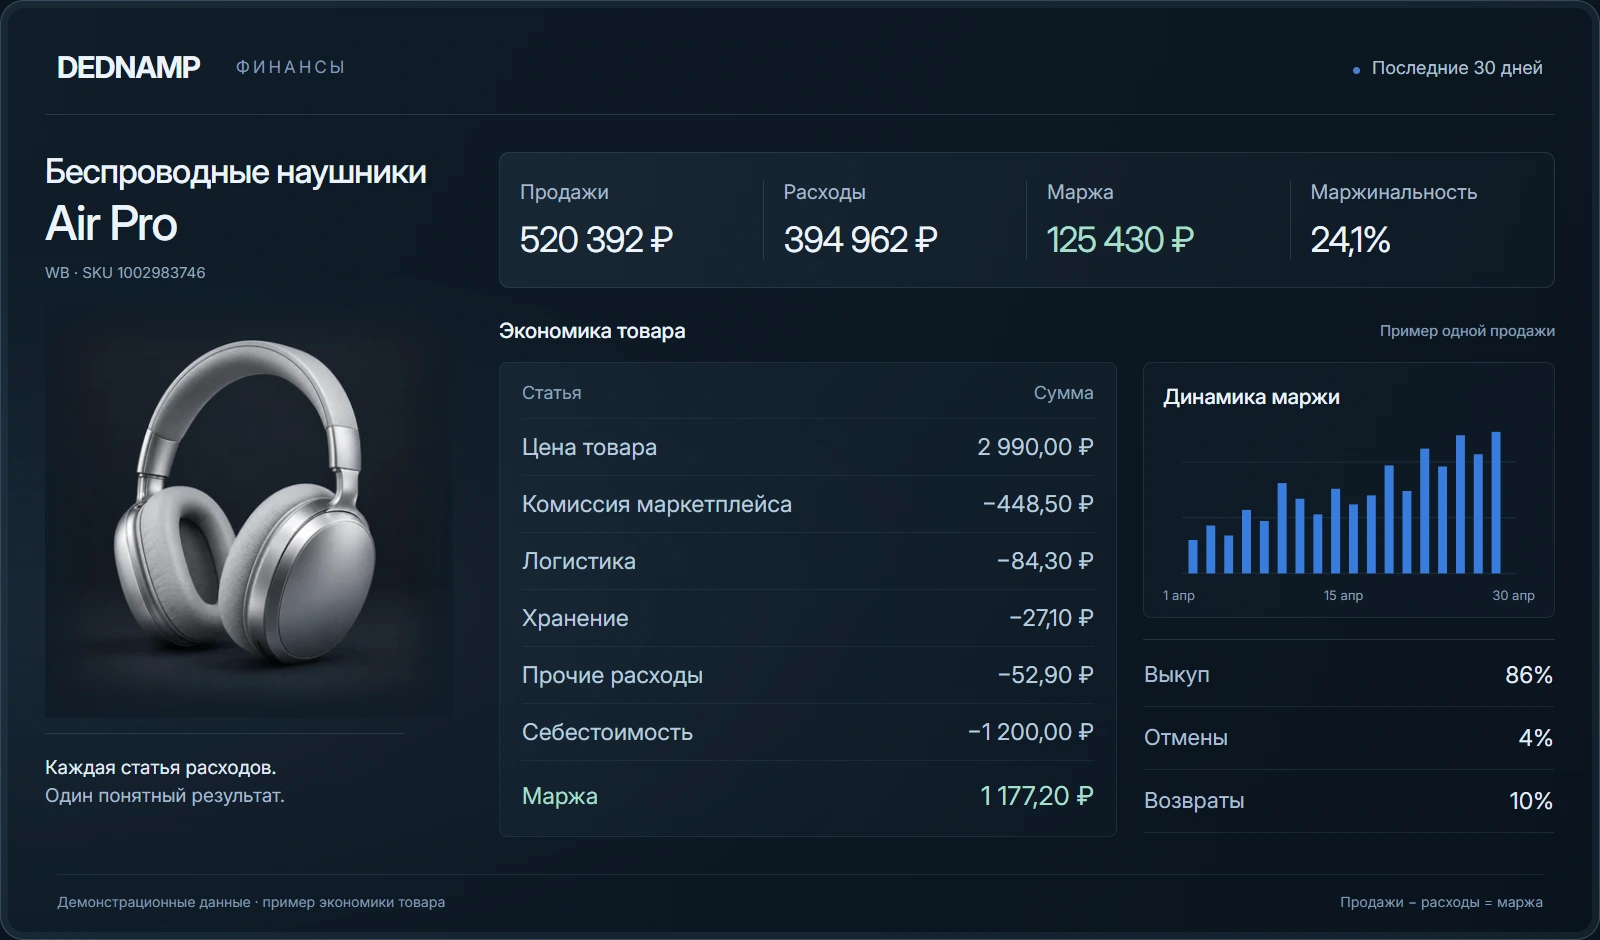Click the −448,50 ₽ commission amount
This screenshot has height=940, width=1600.
[1038, 504]
